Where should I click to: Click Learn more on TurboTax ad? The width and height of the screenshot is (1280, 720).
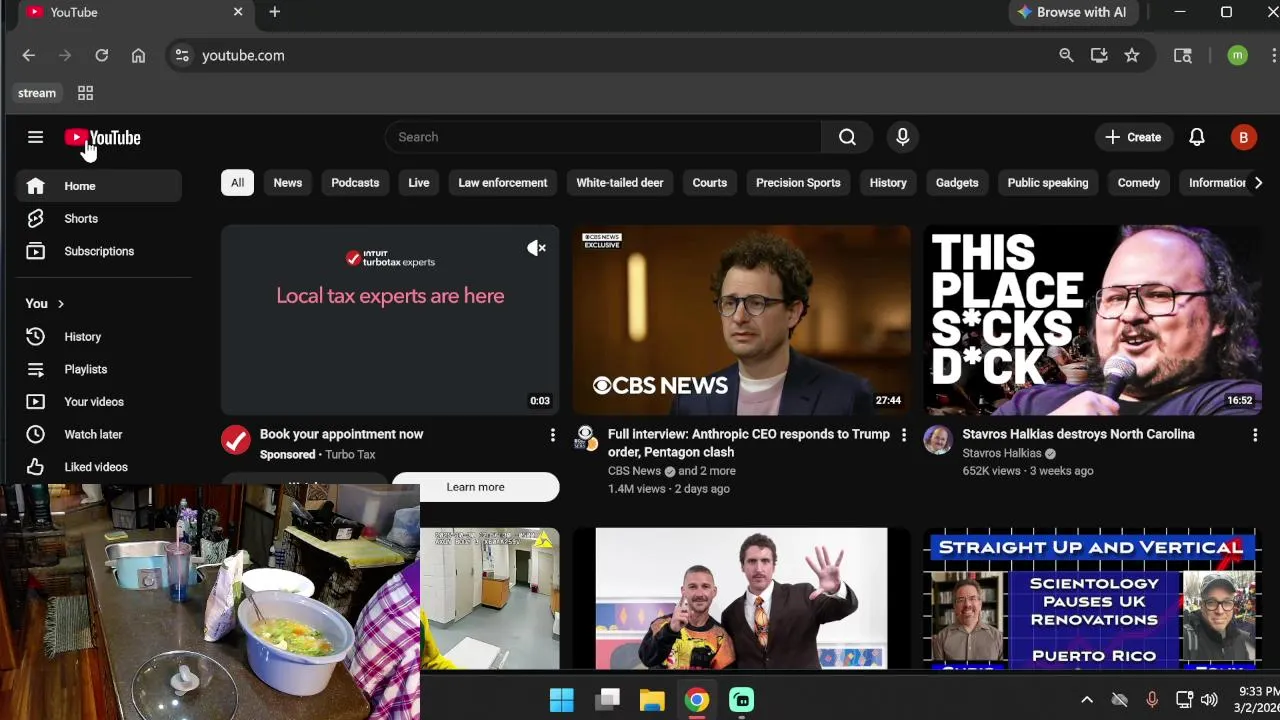click(475, 487)
